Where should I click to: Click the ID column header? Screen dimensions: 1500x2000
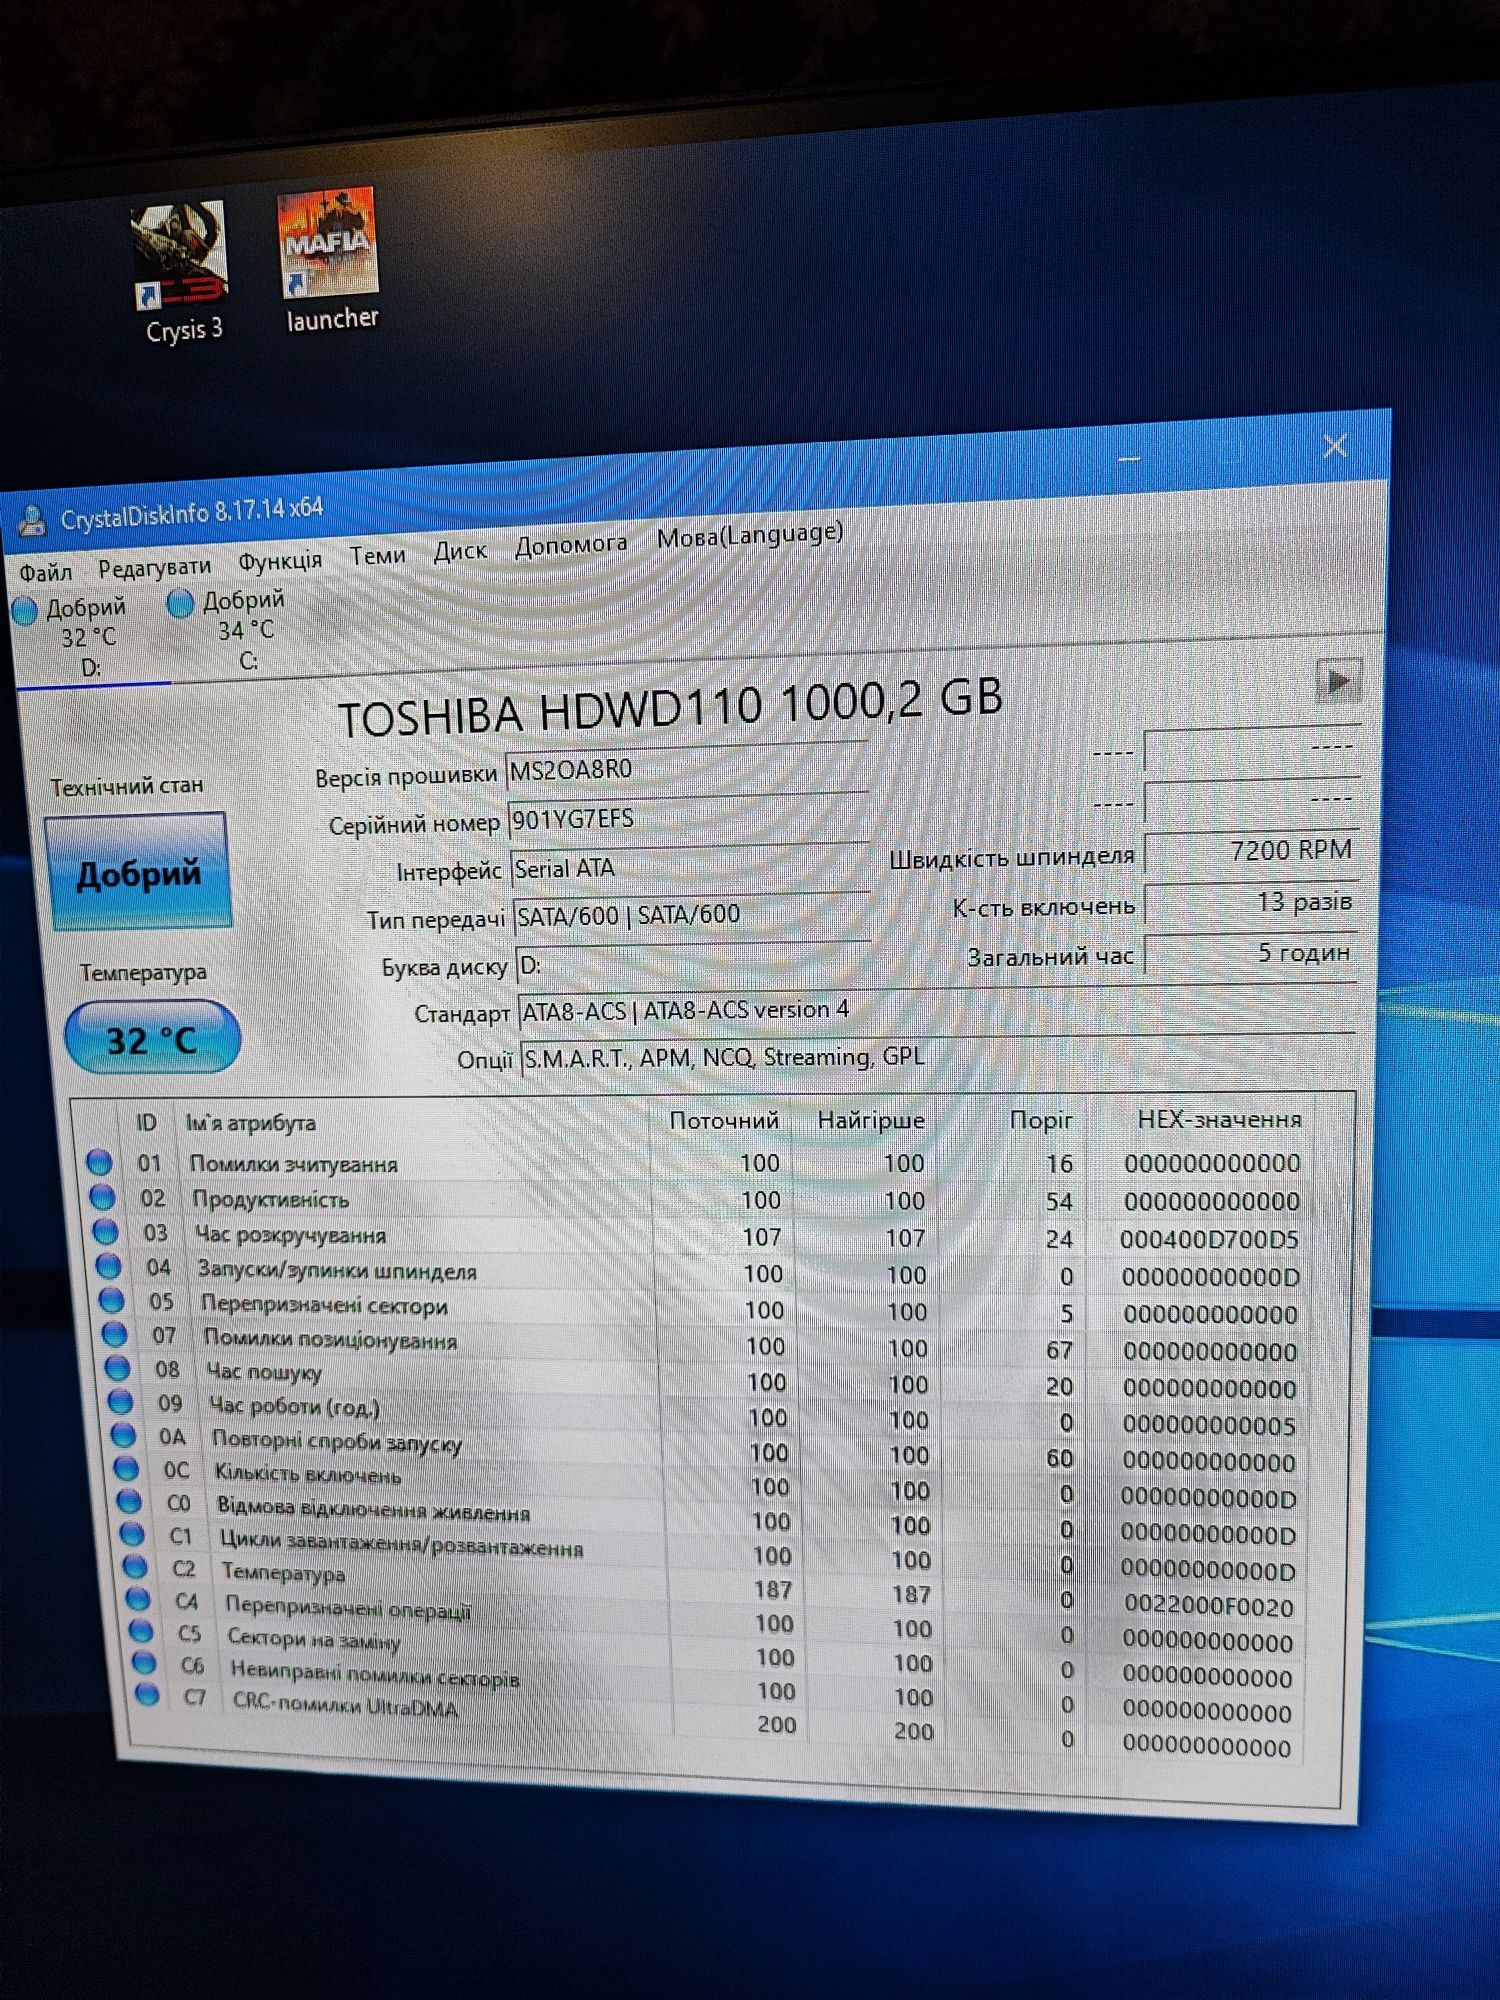coord(146,1123)
